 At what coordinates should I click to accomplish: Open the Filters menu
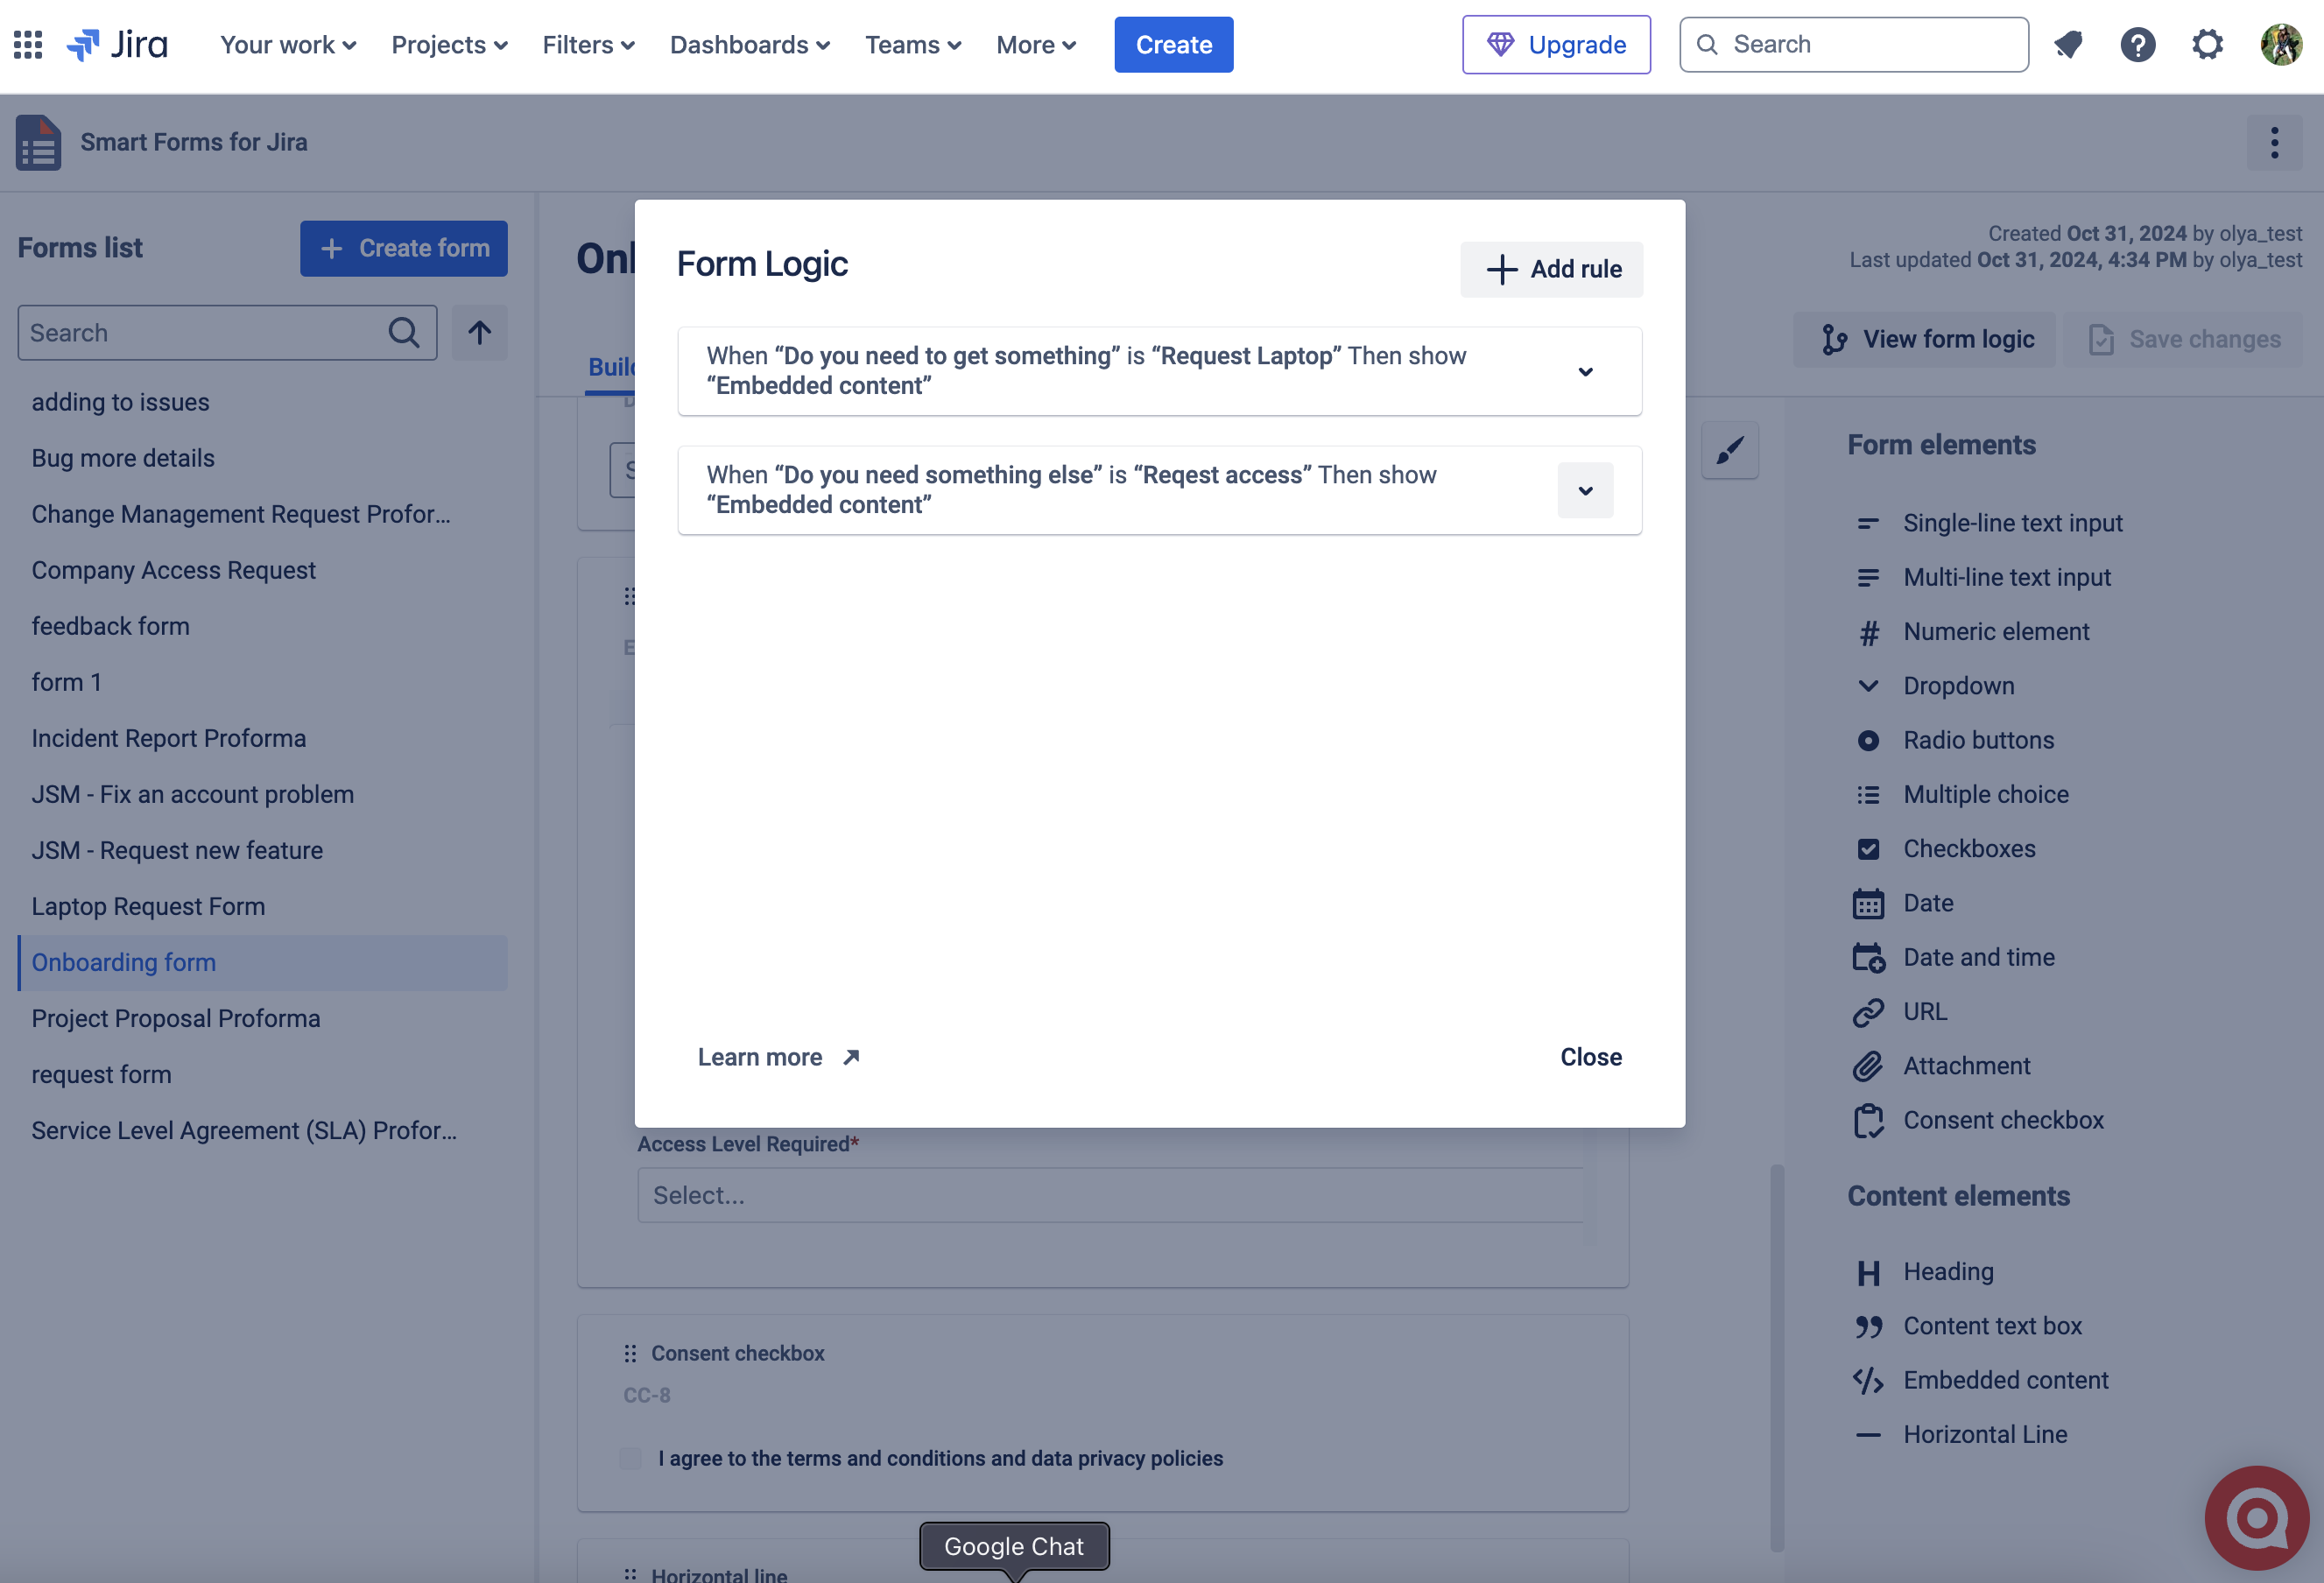pyautogui.click(x=588, y=44)
